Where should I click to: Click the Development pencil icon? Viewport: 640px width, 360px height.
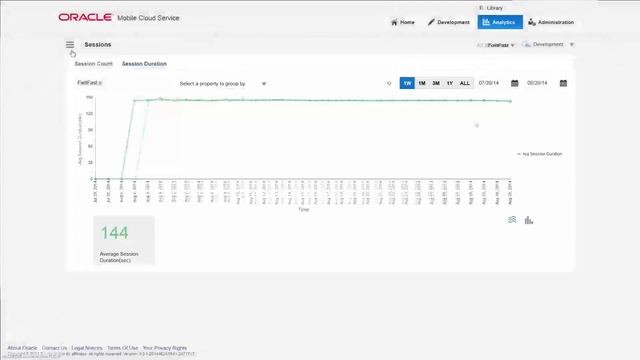pos(431,22)
